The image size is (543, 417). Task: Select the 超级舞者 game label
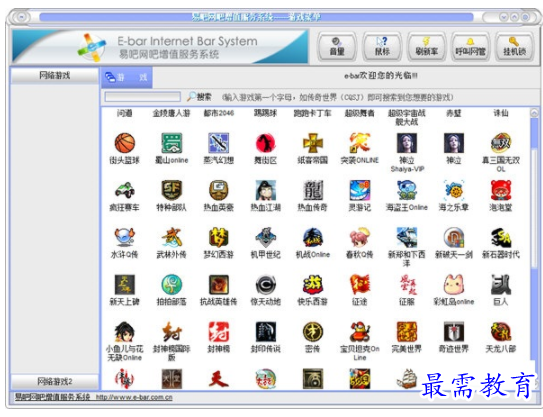coord(360,113)
